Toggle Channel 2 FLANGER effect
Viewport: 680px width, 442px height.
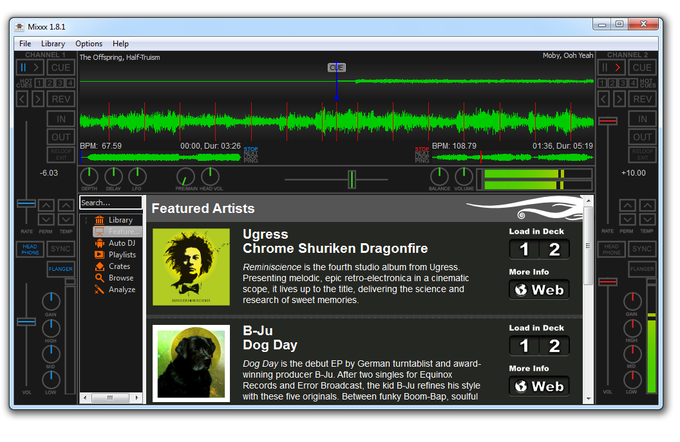click(x=642, y=269)
